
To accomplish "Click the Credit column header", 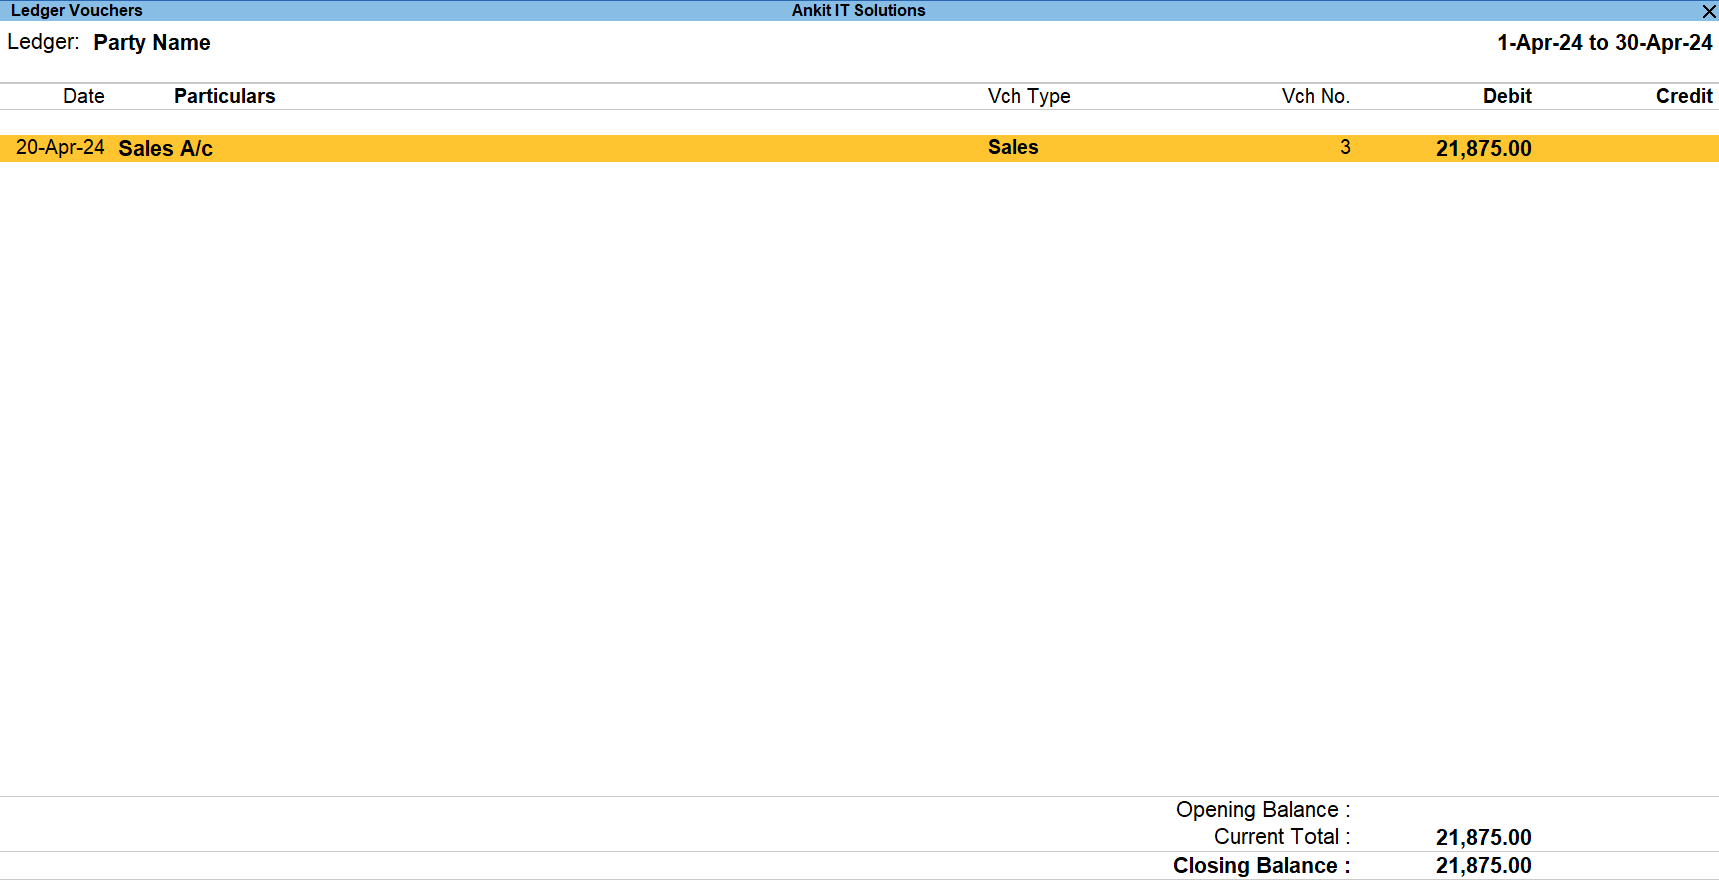I will point(1684,96).
